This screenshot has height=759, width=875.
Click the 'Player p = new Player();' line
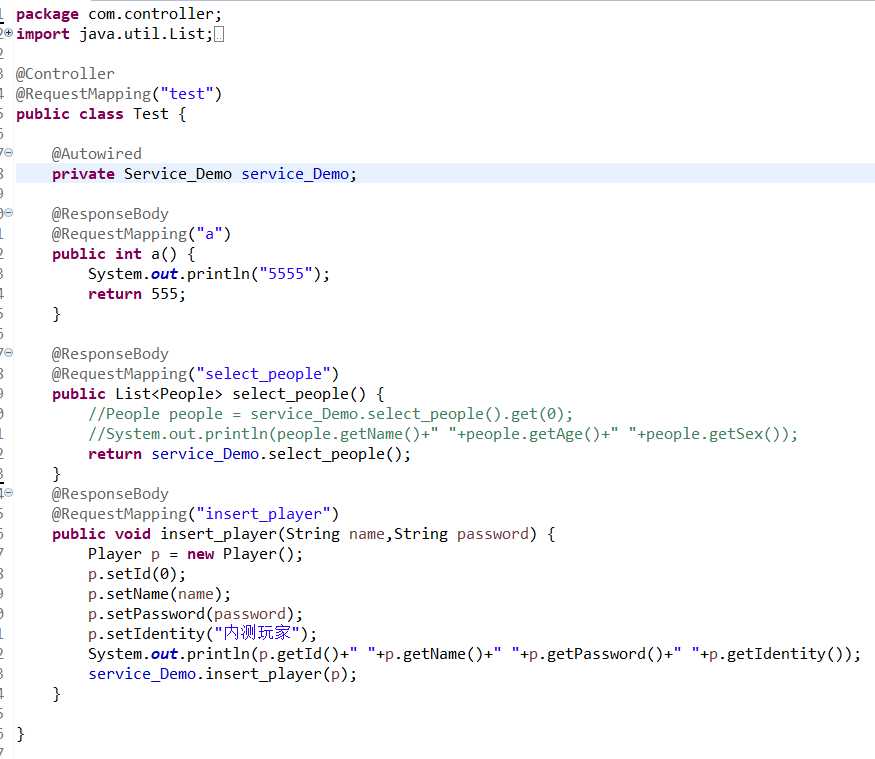(195, 554)
